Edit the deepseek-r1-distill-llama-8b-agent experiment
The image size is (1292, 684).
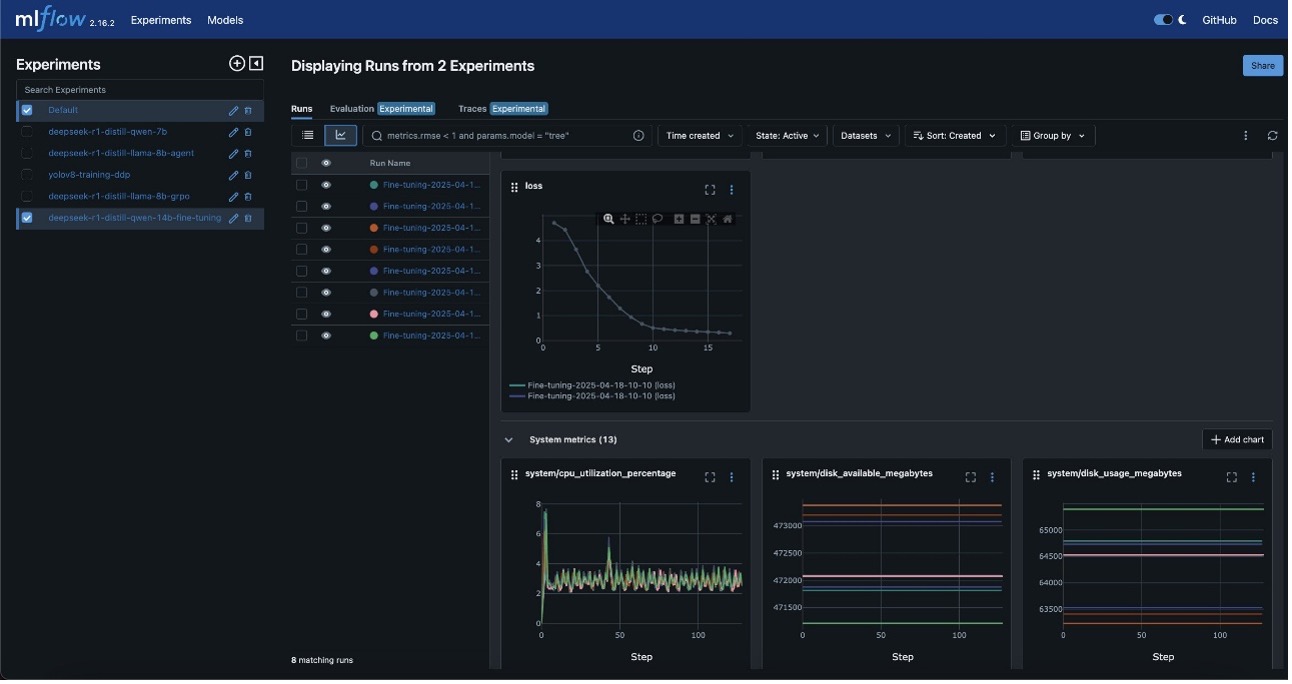(234, 154)
